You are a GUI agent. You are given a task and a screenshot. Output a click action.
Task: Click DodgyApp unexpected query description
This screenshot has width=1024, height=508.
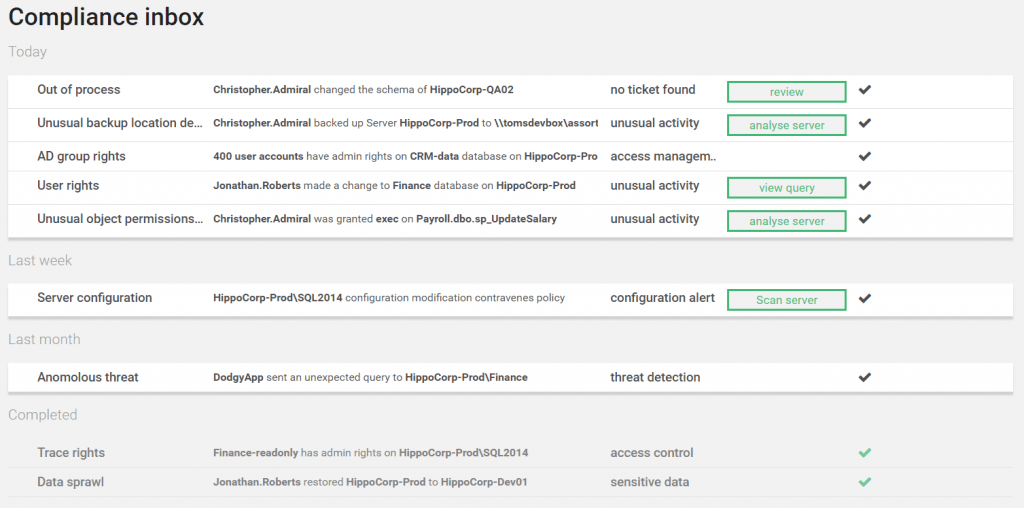coord(370,377)
